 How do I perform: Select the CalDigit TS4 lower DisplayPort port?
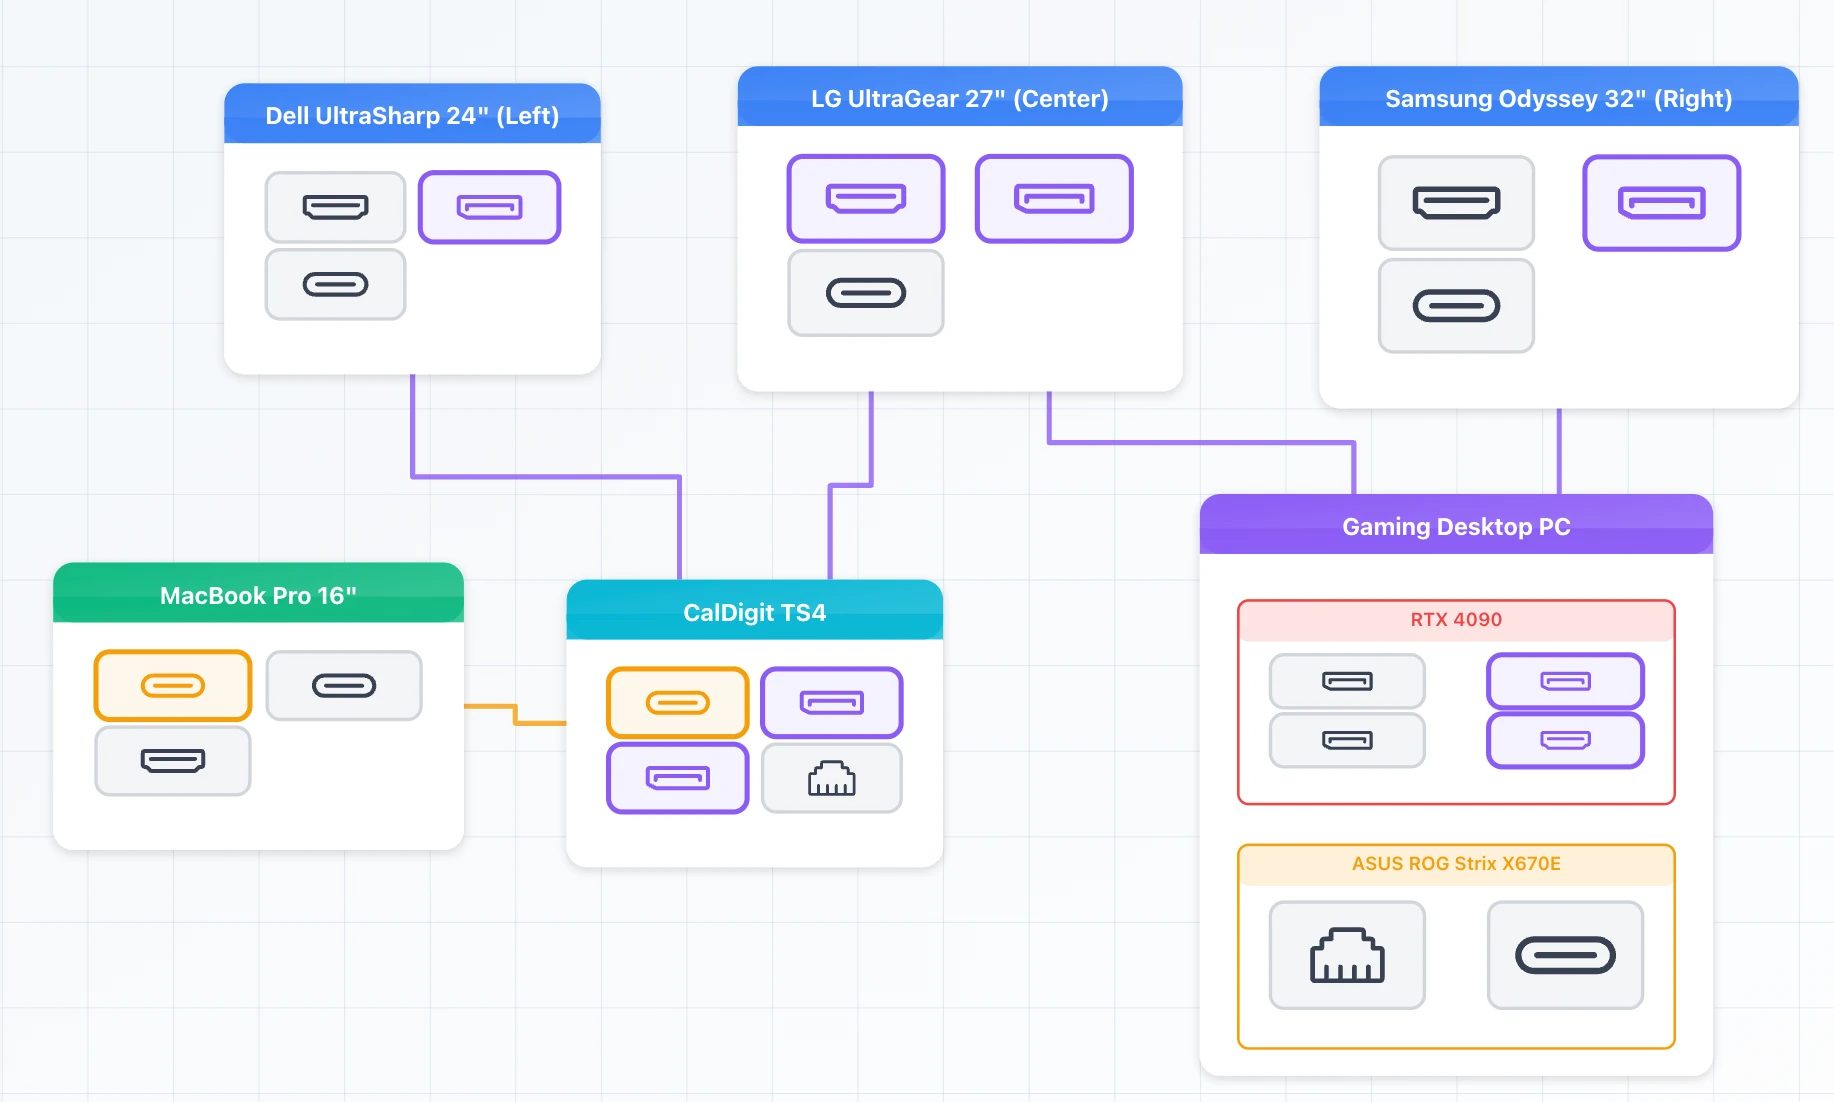click(x=678, y=778)
